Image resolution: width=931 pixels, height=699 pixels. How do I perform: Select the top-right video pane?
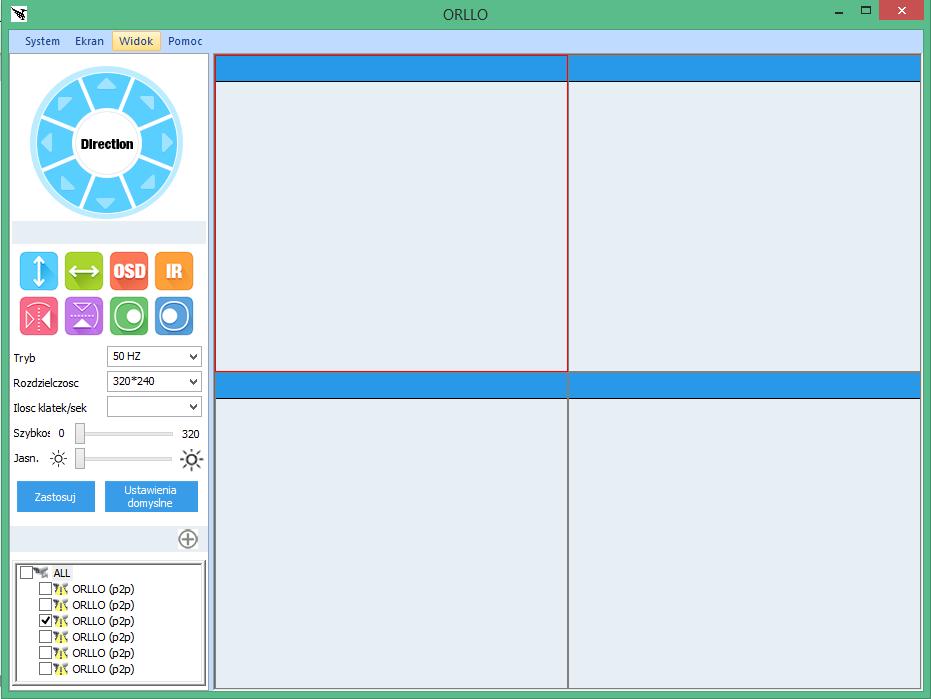coord(745,213)
